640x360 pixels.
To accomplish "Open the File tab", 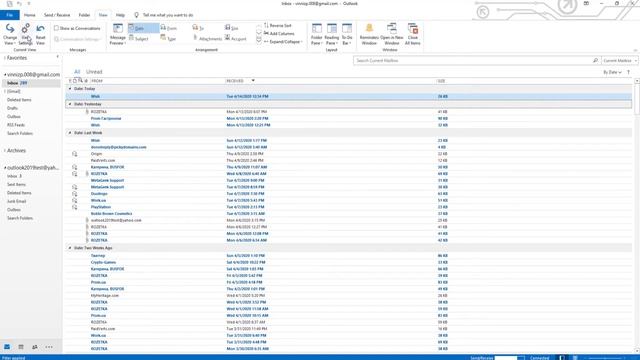I will (10, 15).
